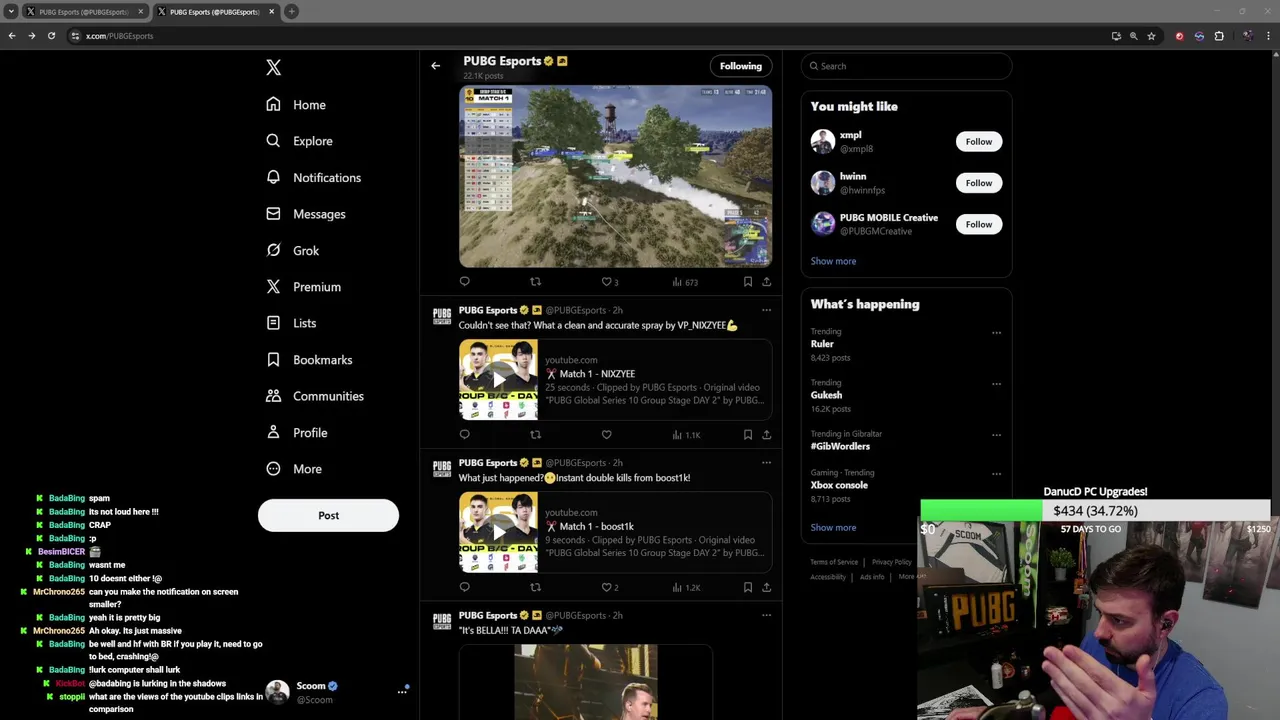Viewport: 1280px width, 720px height.
Task: Repost the gameplay video post
Action: [x=535, y=282]
